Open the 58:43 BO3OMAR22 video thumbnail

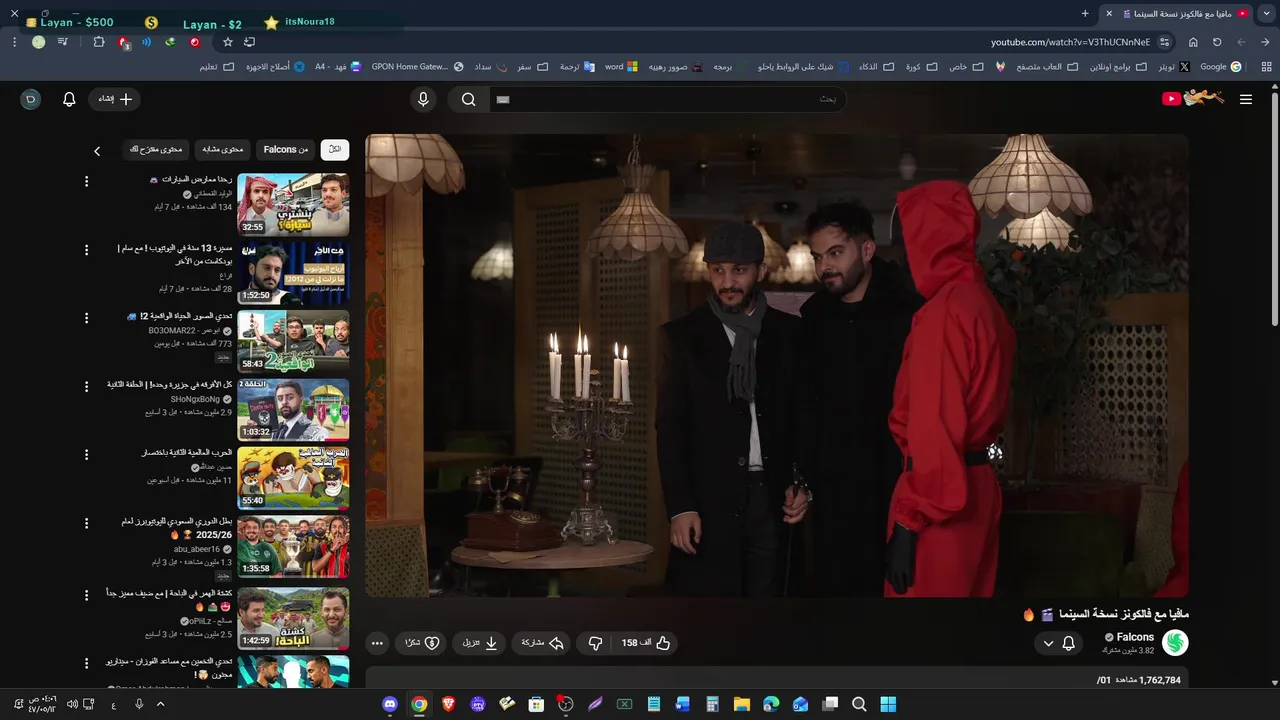(x=293, y=341)
